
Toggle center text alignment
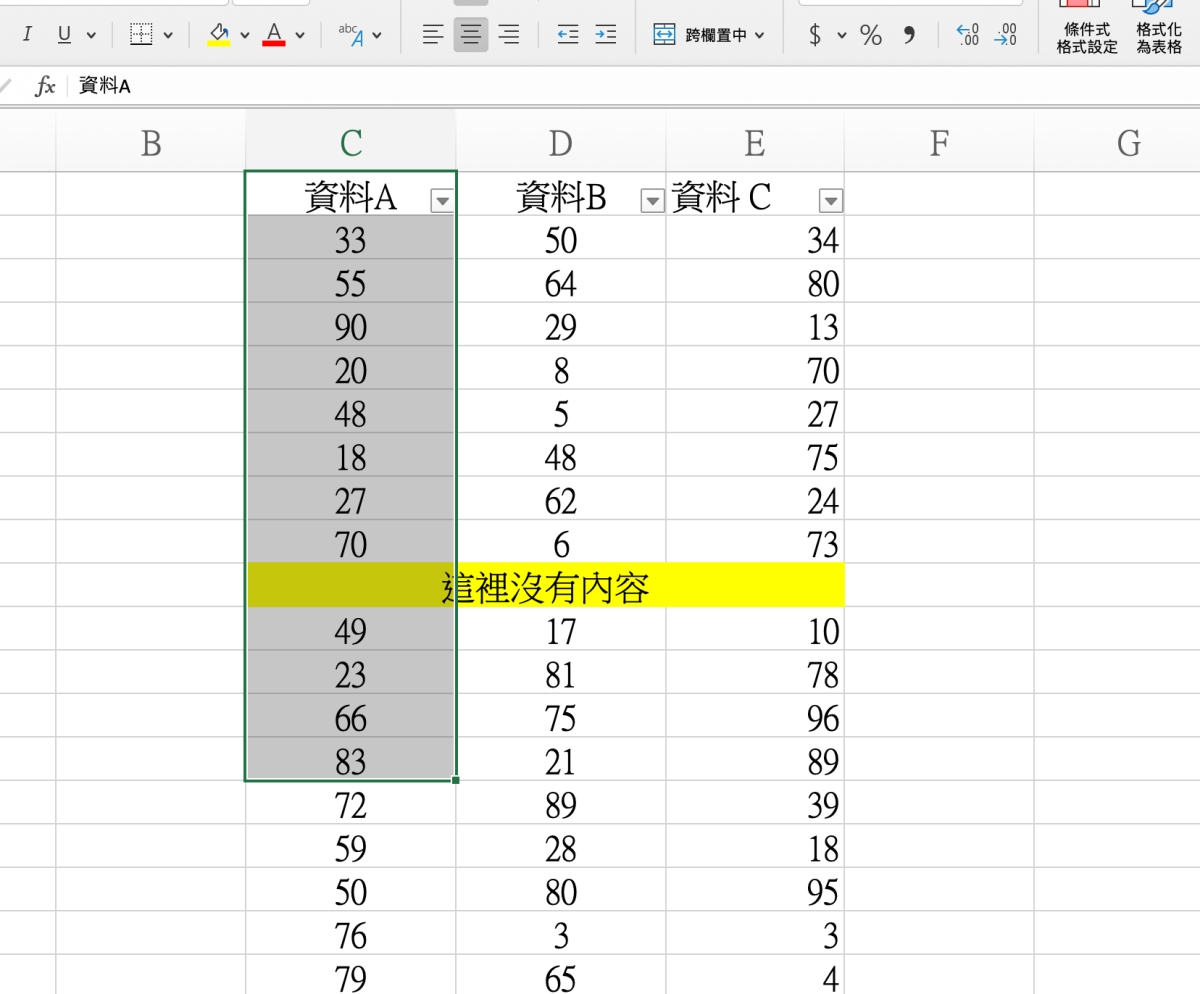(470, 35)
